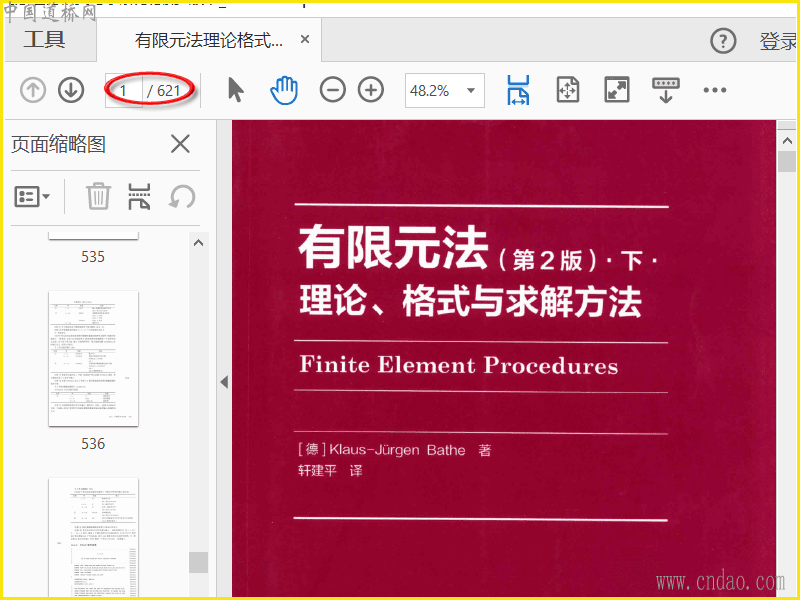Click the 登录 sign-in button
The width and height of the screenshot is (800, 600).
click(x=778, y=41)
